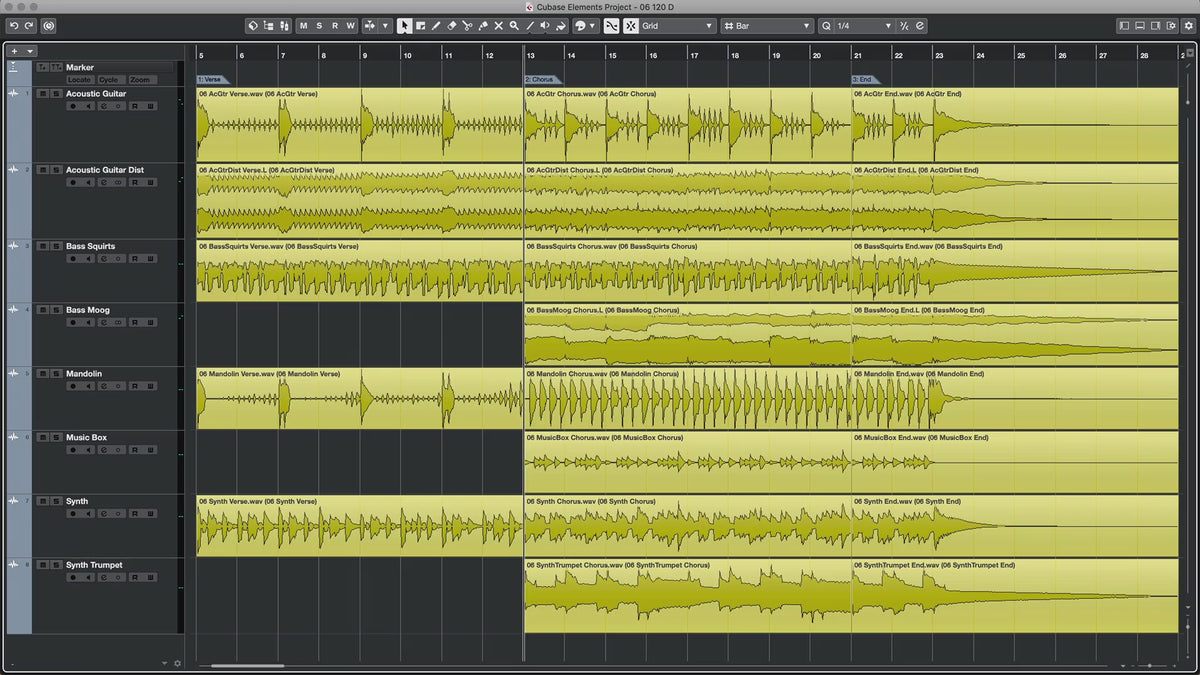The width and height of the screenshot is (1200, 675).
Task: Open the setup gear at top right
Action: [x=1187, y=26]
